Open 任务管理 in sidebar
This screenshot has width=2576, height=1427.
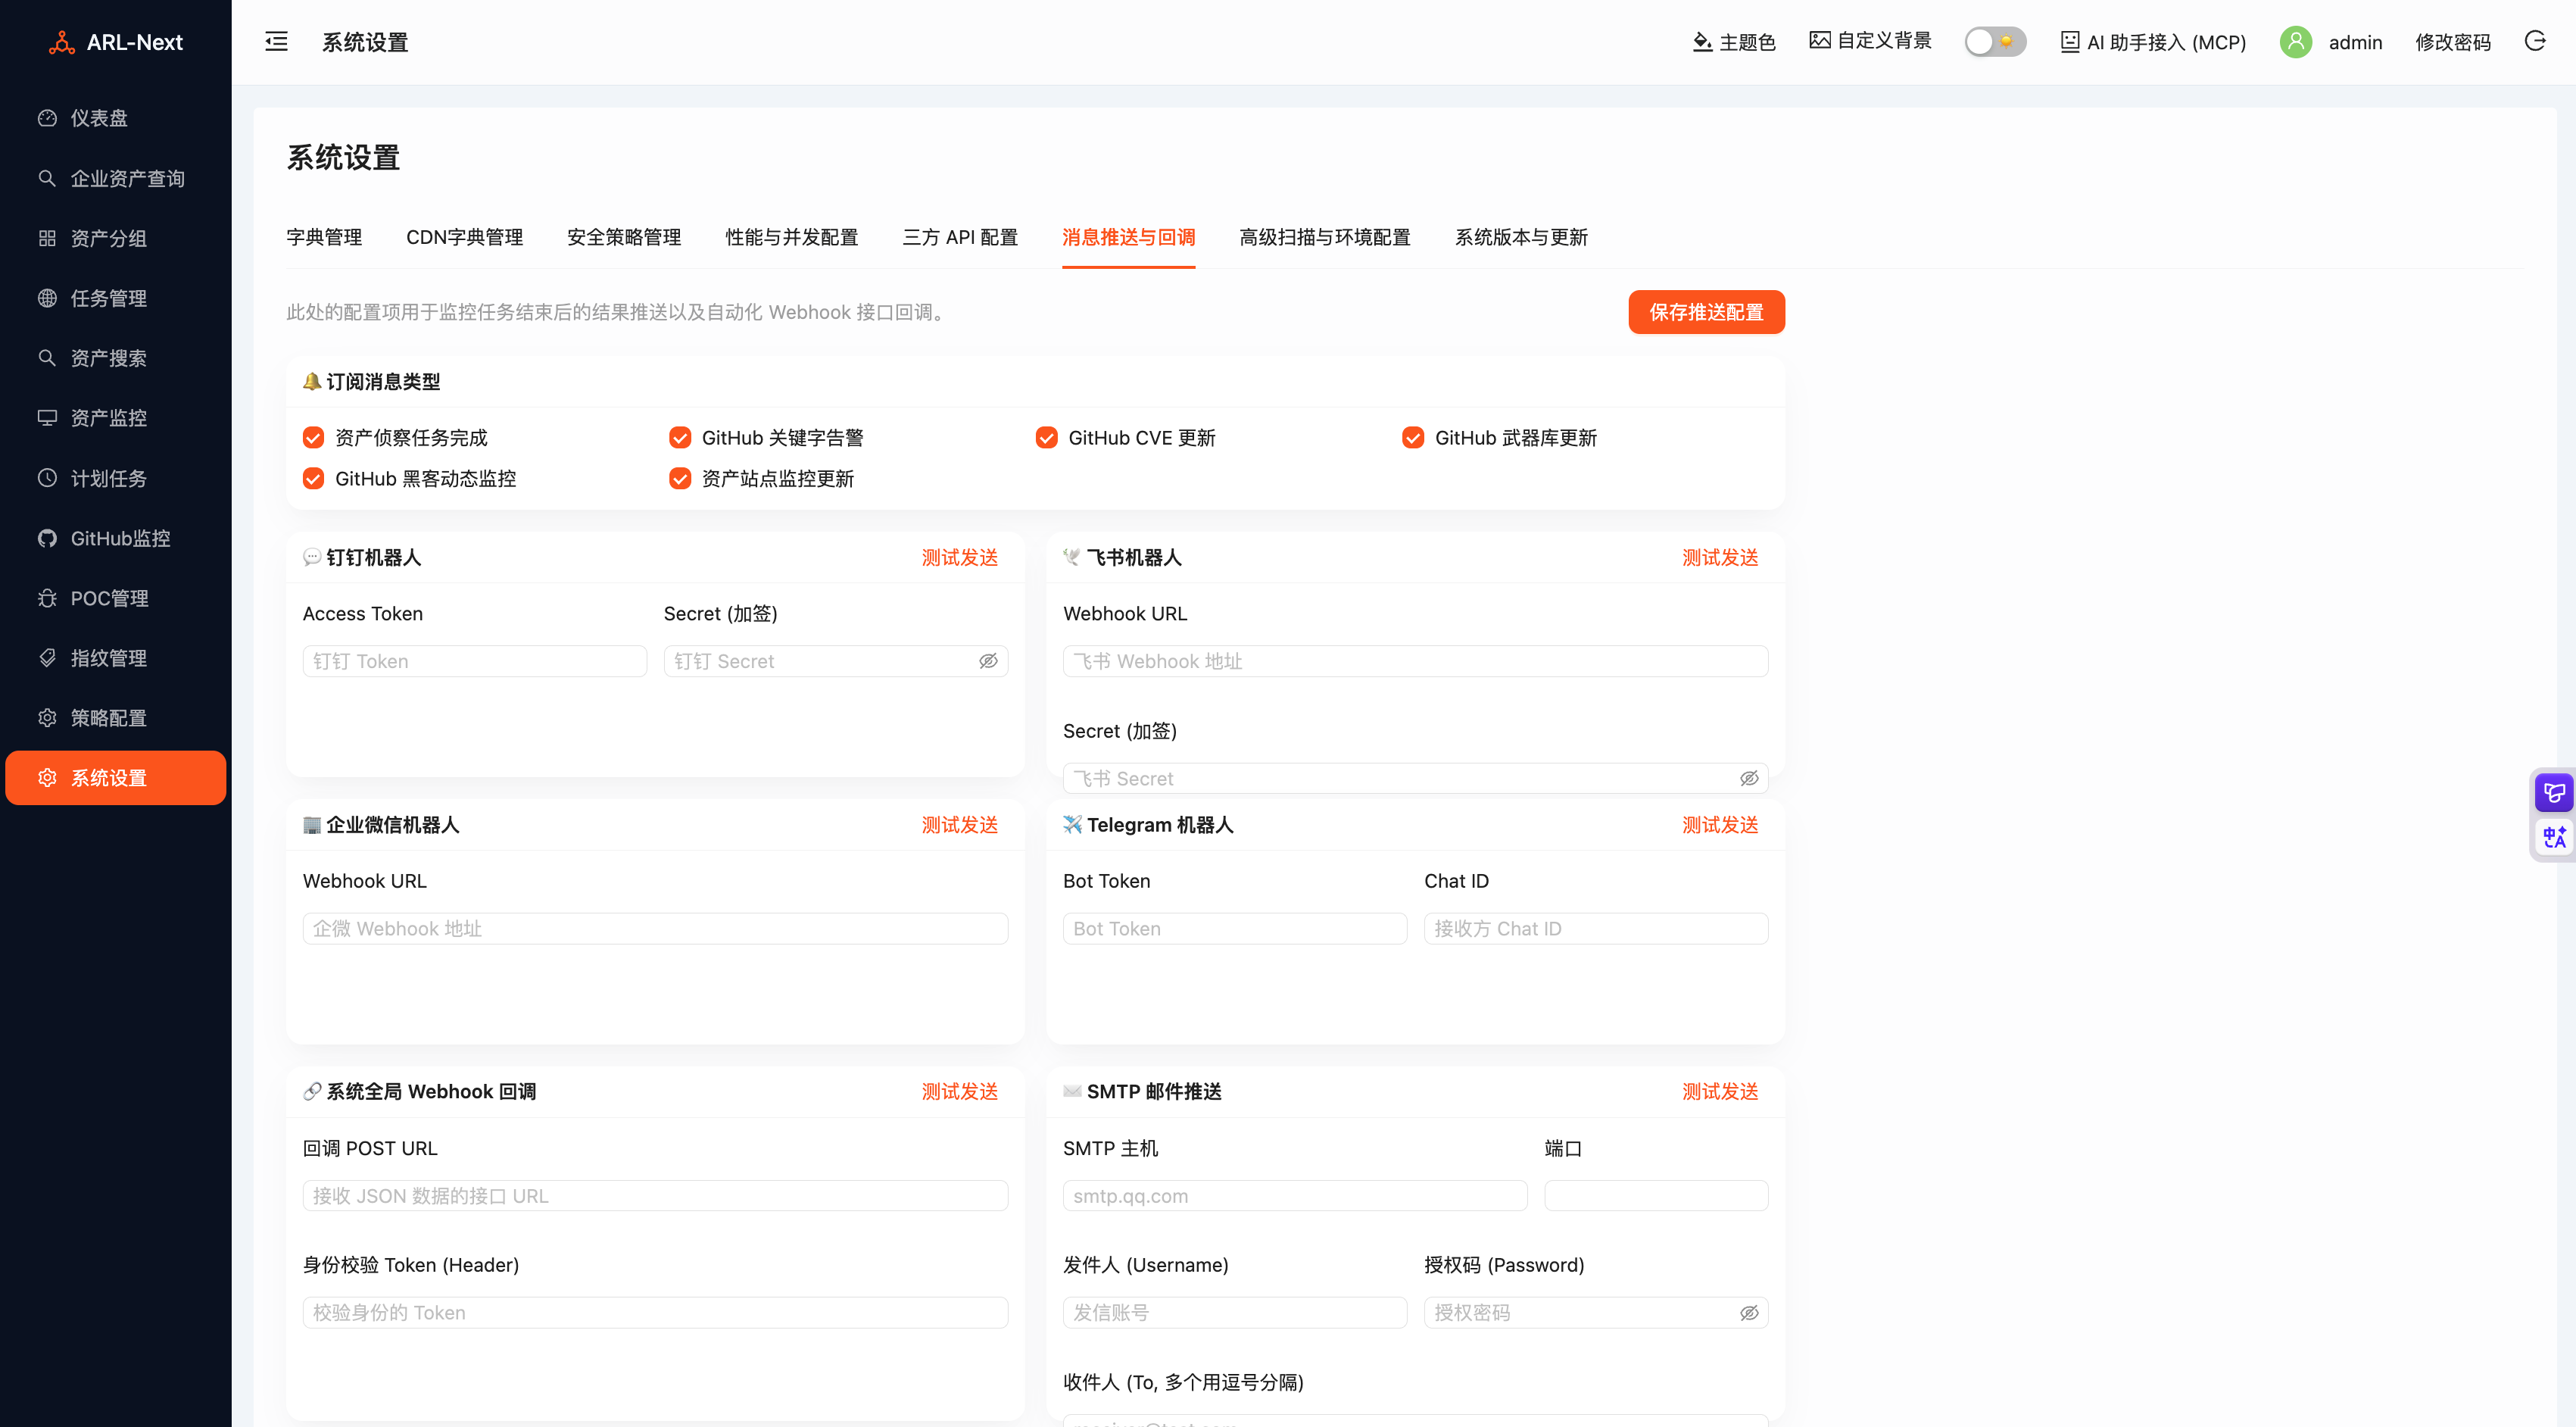[116, 298]
